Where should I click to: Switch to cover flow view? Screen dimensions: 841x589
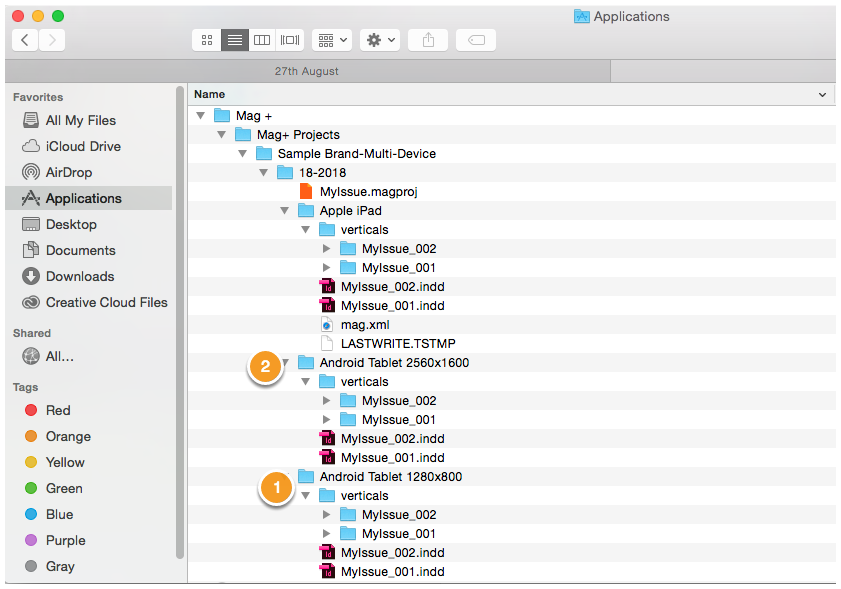290,40
